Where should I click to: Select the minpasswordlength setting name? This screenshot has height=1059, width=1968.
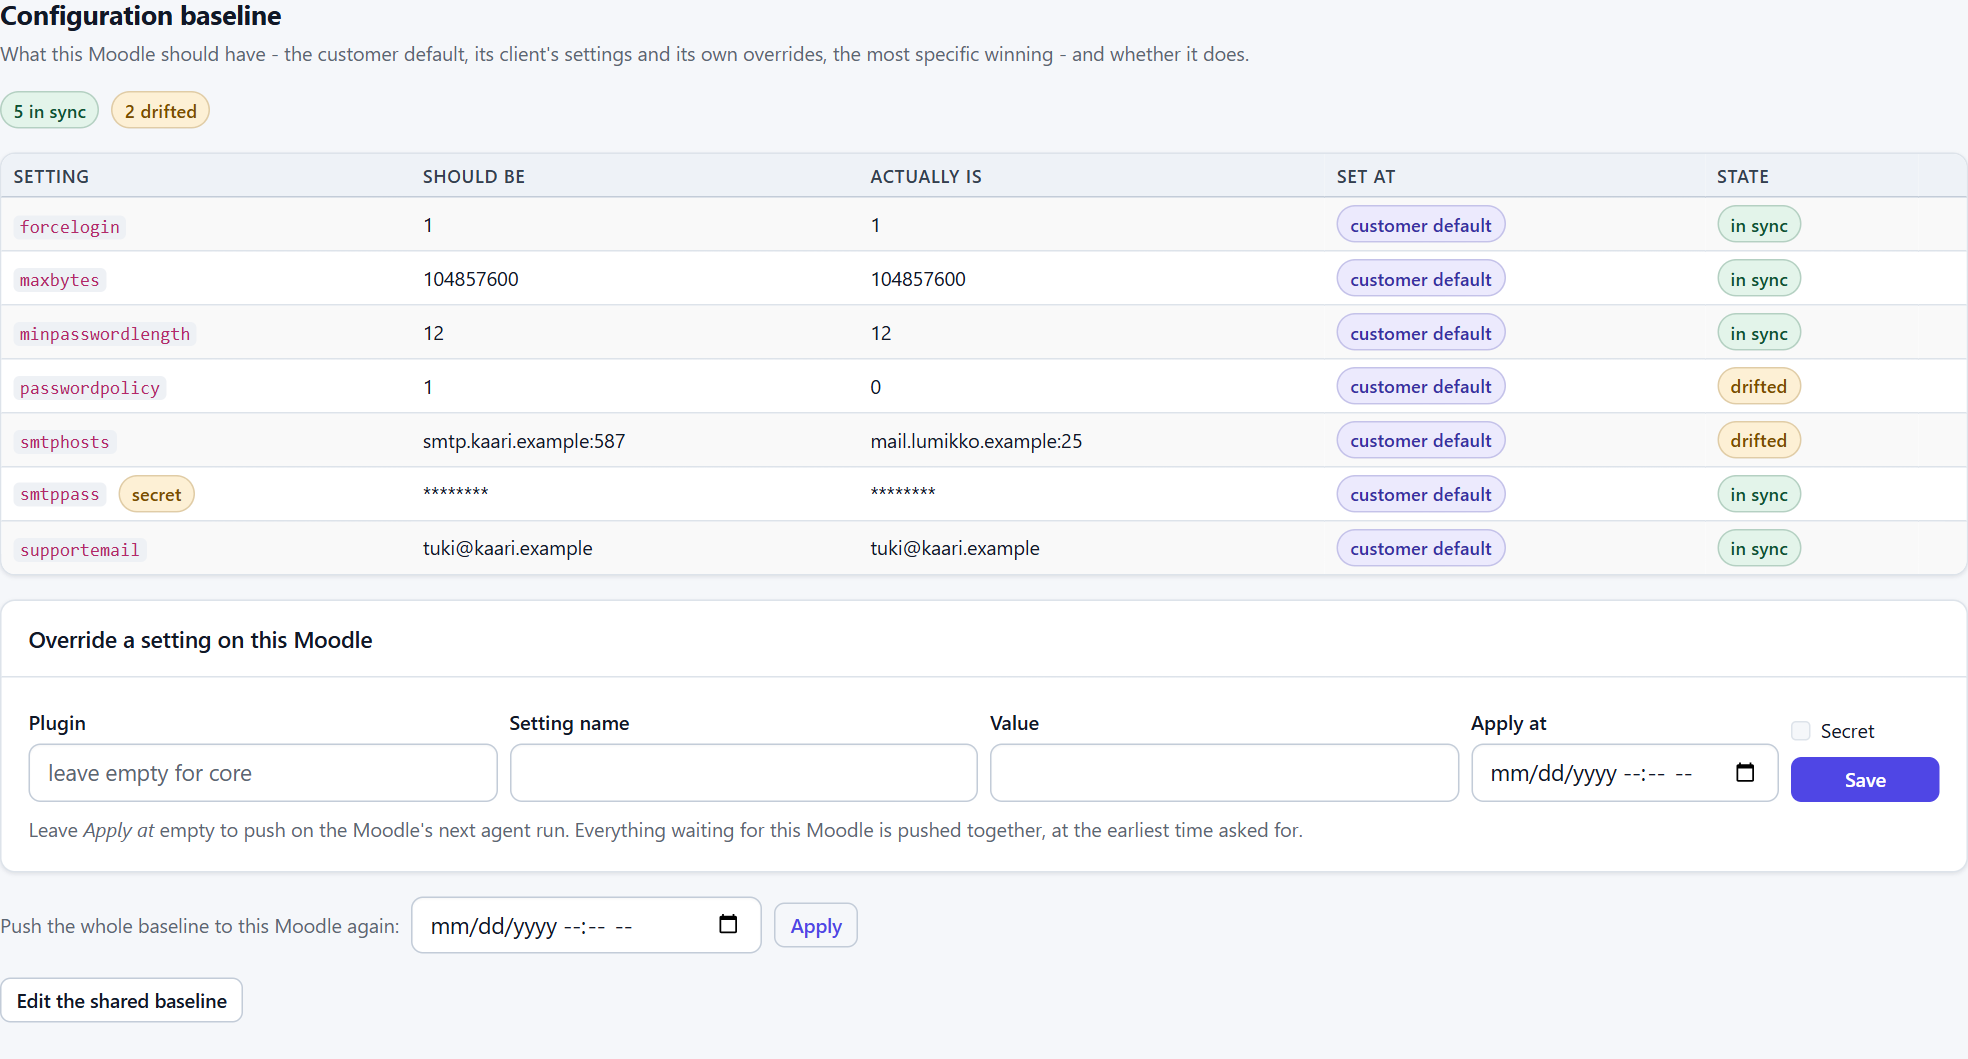coord(105,334)
